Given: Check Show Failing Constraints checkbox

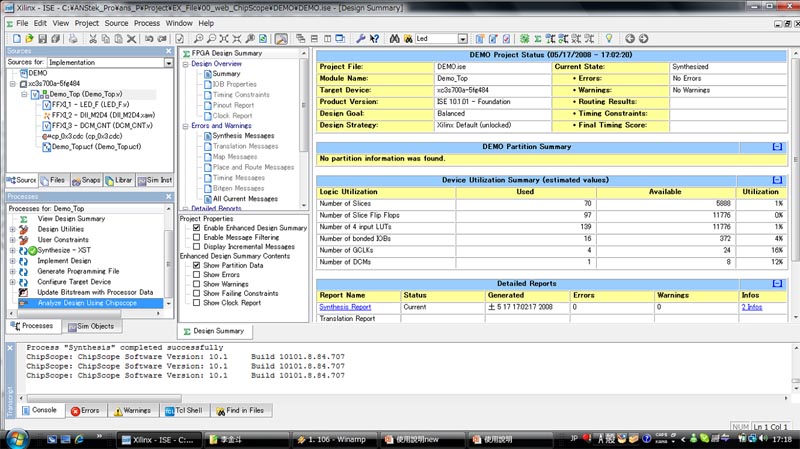Looking at the screenshot, I should coord(196,293).
